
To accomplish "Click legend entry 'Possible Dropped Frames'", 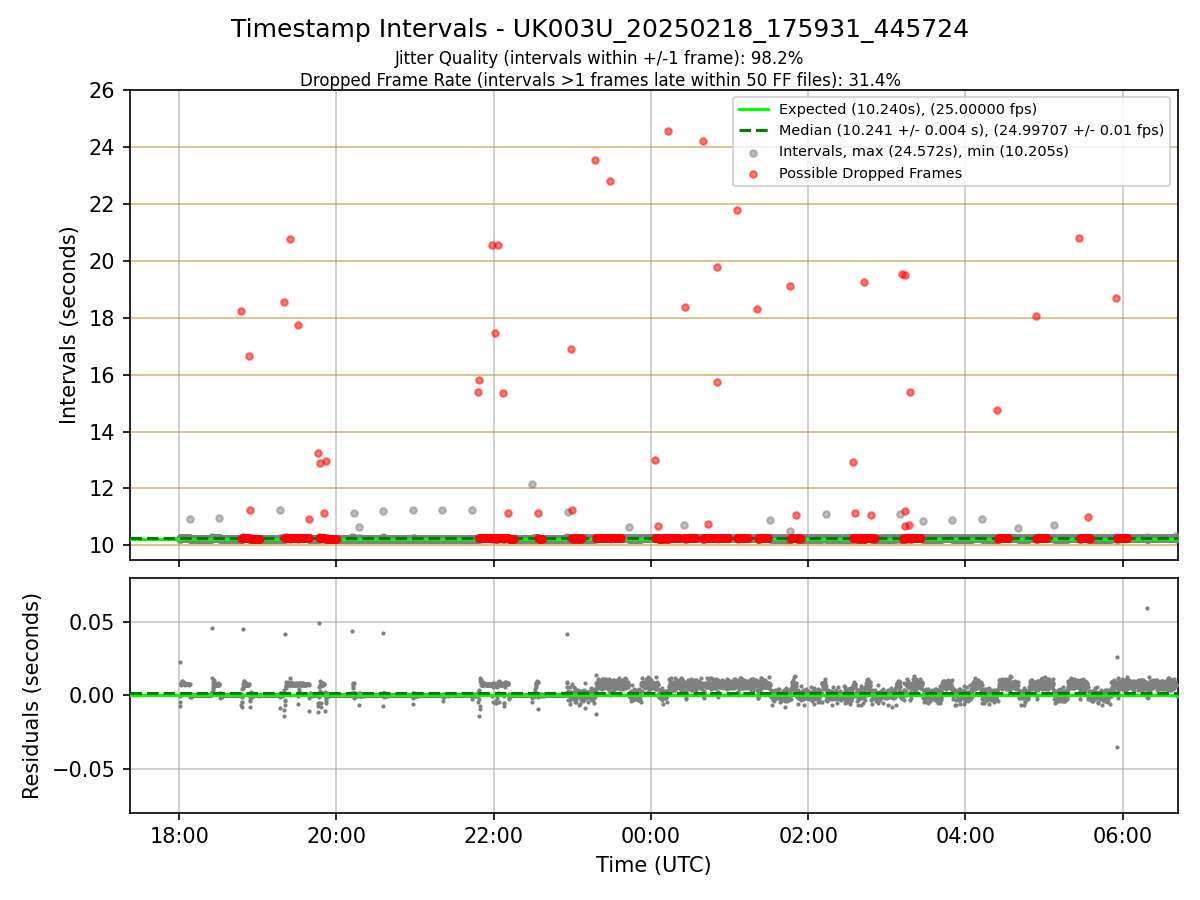I will click(x=870, y=173).
